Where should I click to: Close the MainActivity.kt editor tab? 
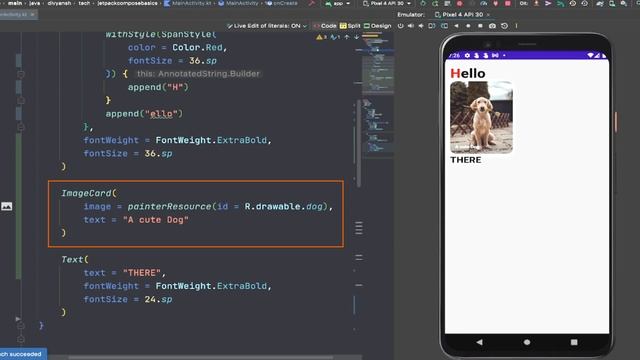coord(33,14)
